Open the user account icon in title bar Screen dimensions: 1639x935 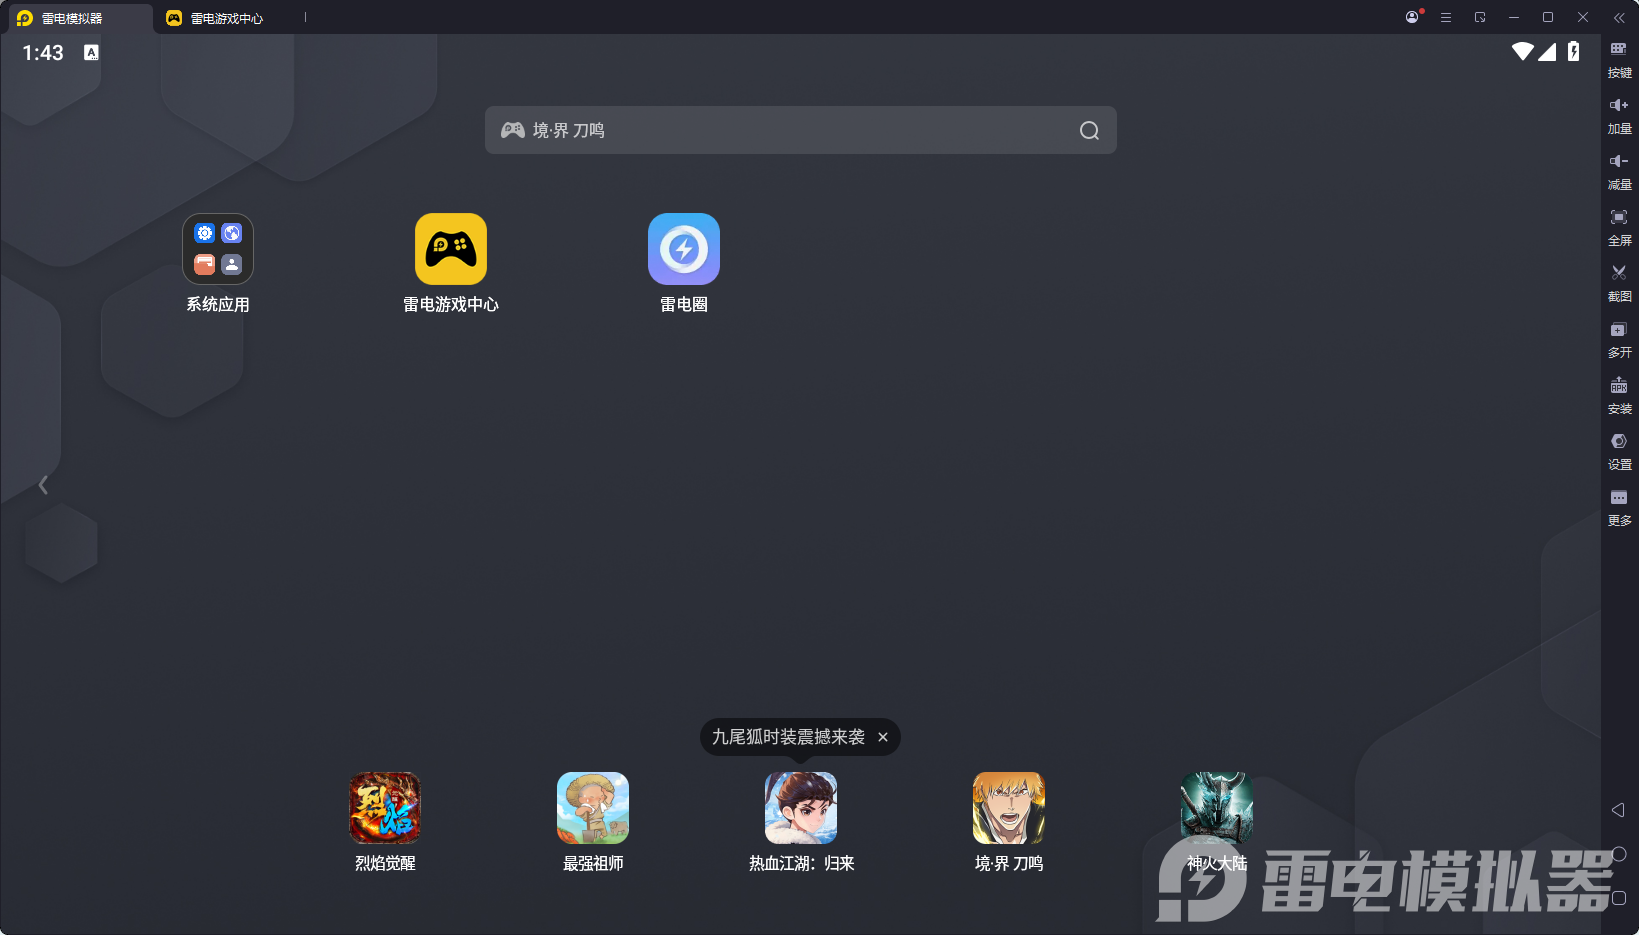point(1412,17)
